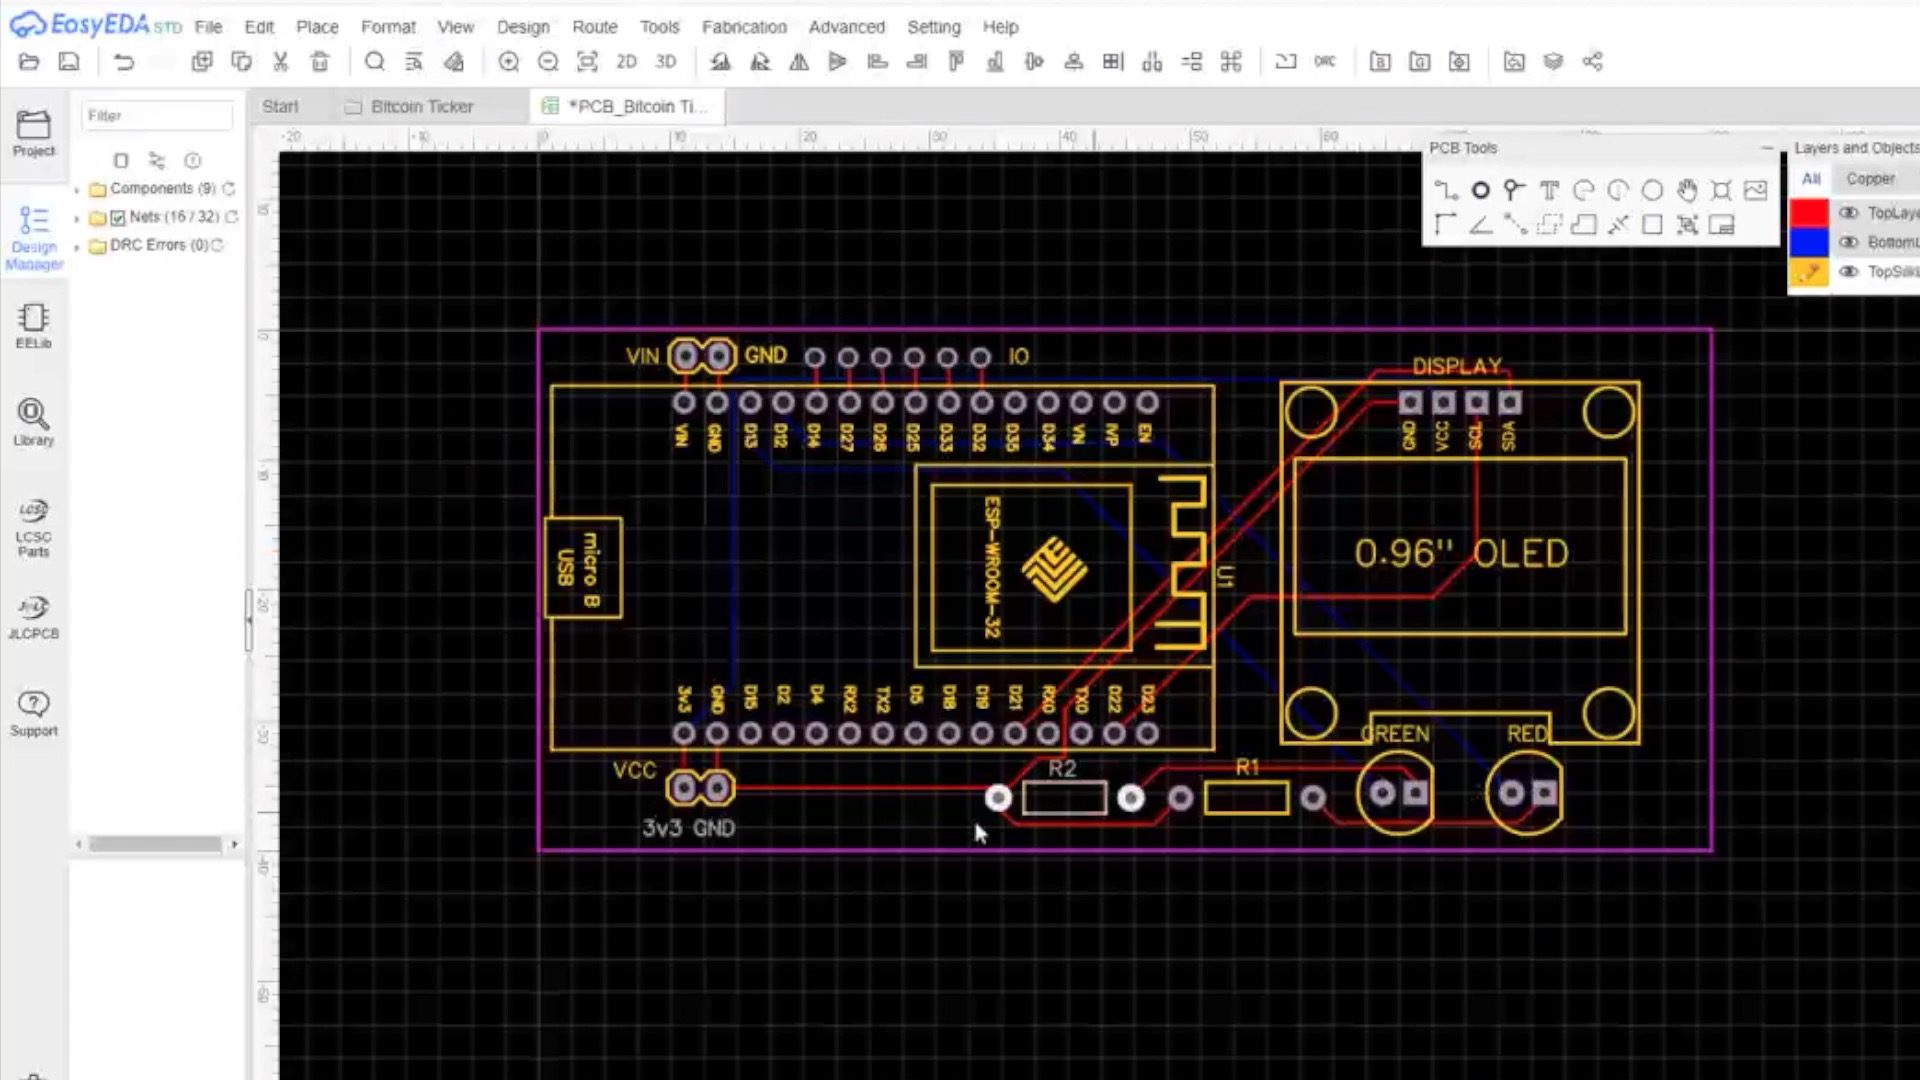Click the zoom in toolbar icon
This screenshot has width=1920, height=1080.
[x=508, y=62]
